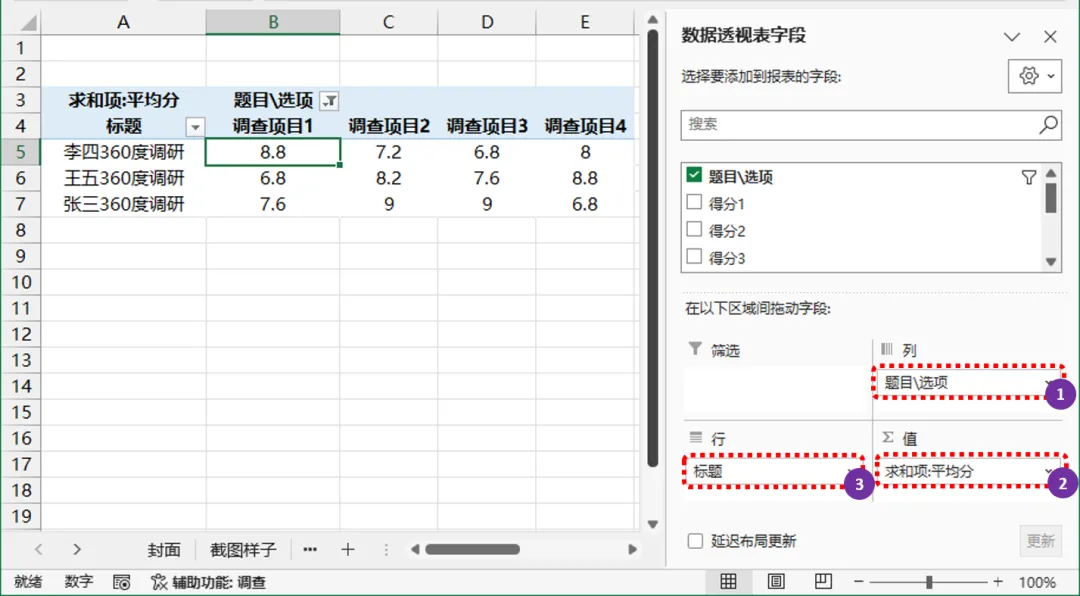Switch to the 封面 sheet tab
The width and height of the screenshot is (1080, 596).
click(164, 550)
